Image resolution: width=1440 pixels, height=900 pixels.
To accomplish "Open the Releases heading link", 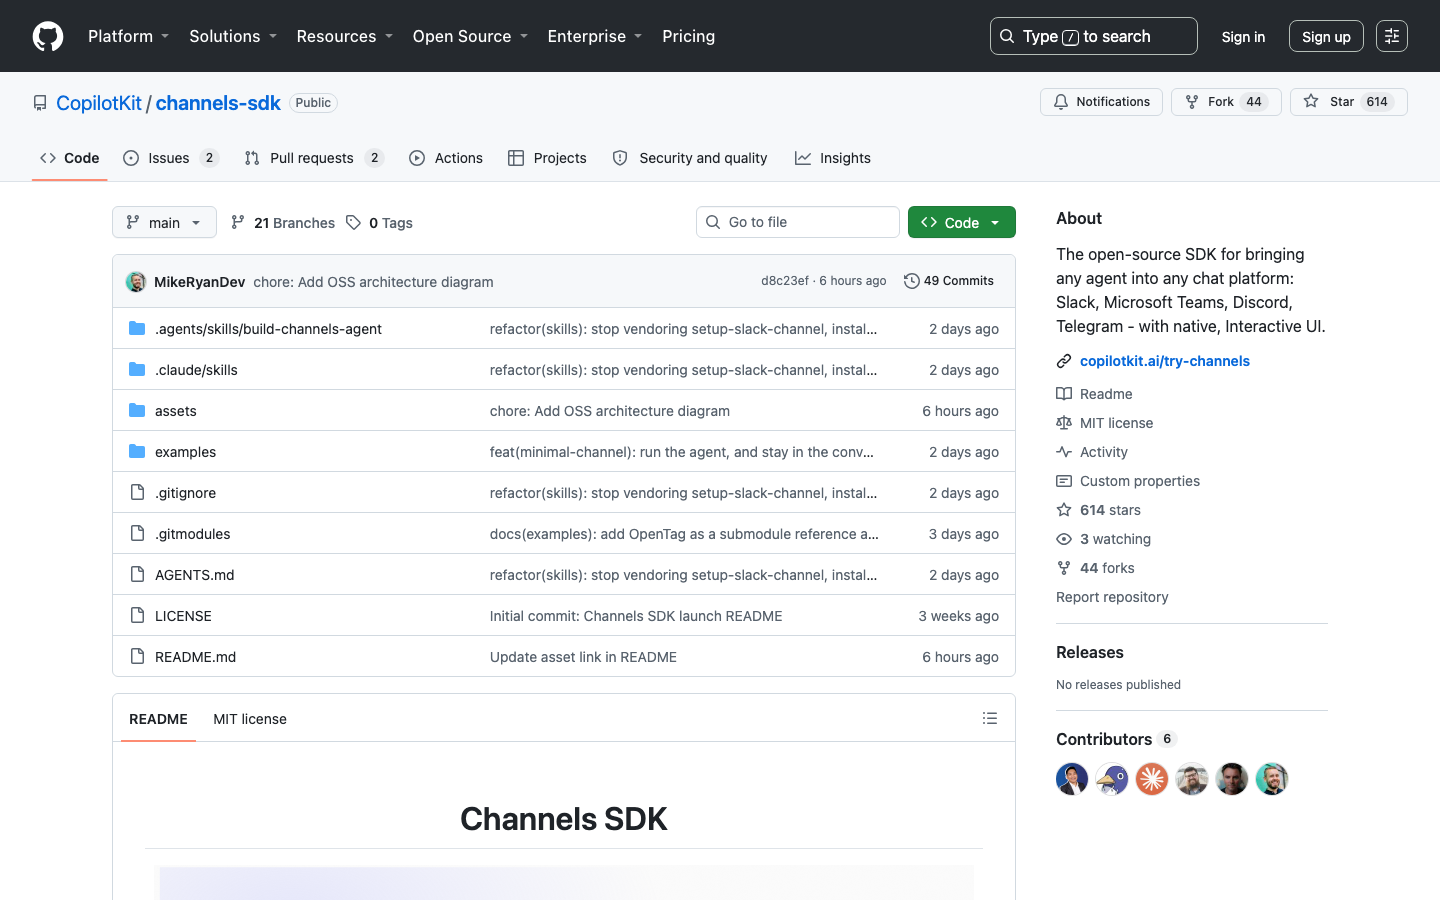I will [1090, 652].
